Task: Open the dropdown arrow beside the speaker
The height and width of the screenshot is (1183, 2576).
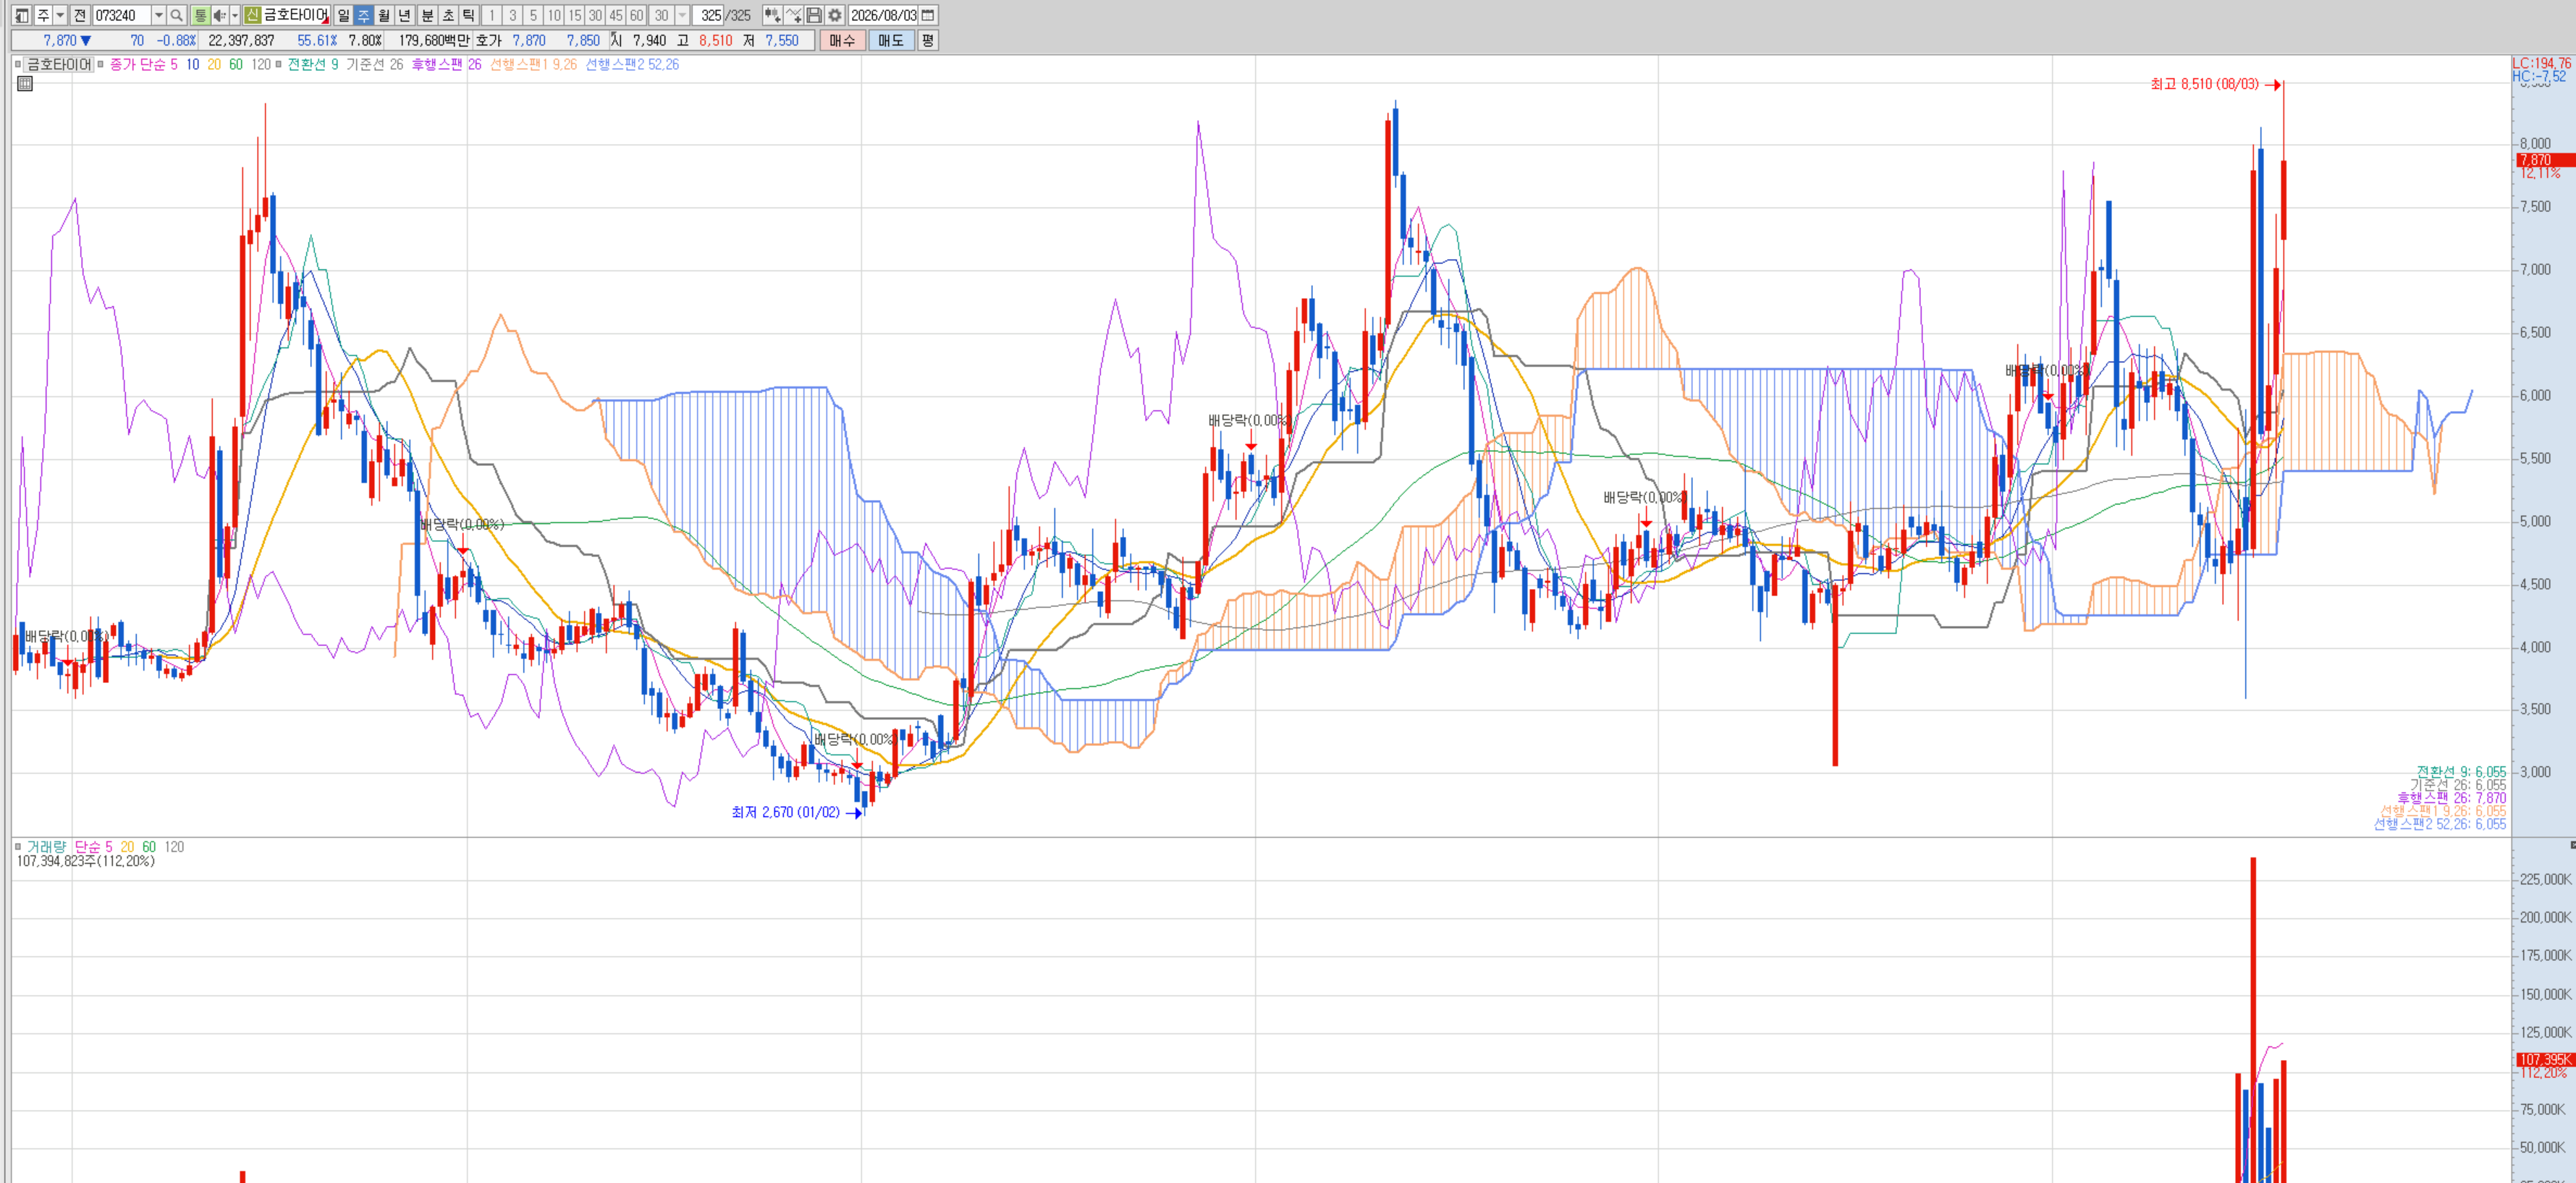Action: click(x=235, y=15)
